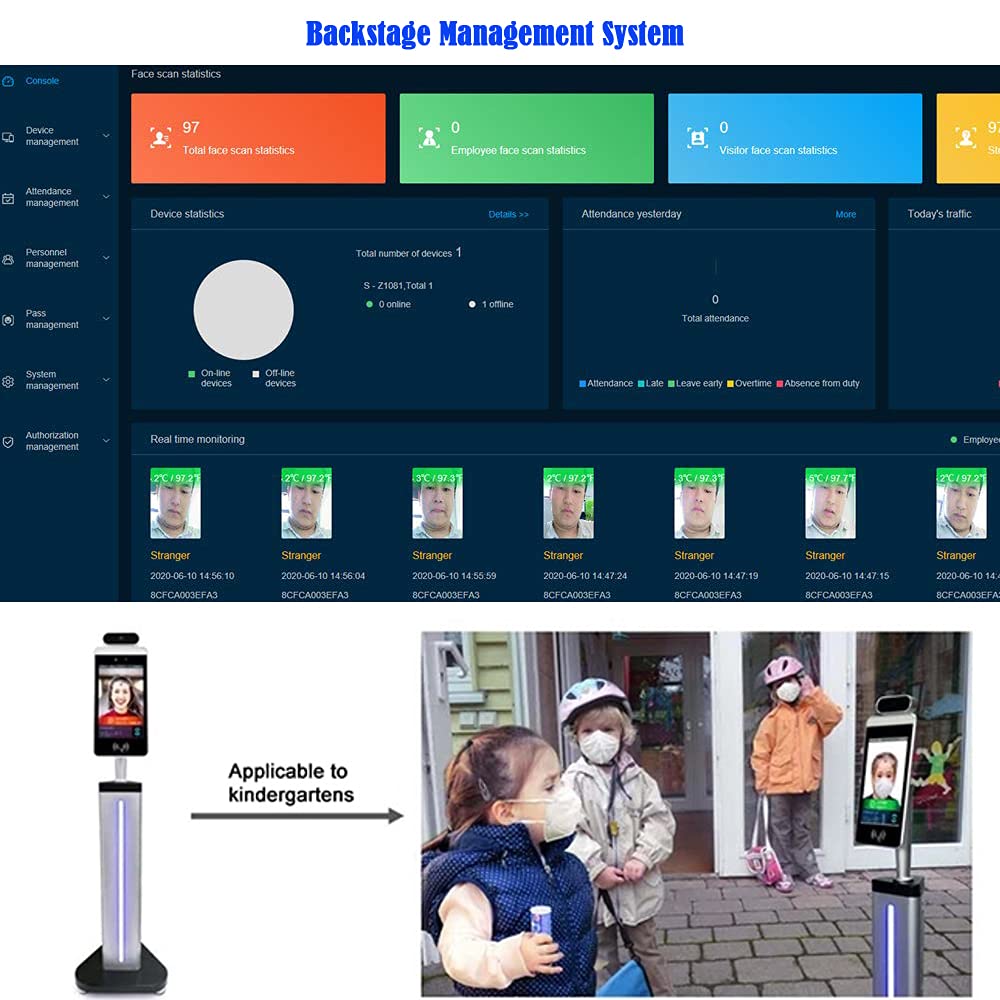Select Personnel management in the sidebar
1000x1000 pixels.
[x=52, y=258]
